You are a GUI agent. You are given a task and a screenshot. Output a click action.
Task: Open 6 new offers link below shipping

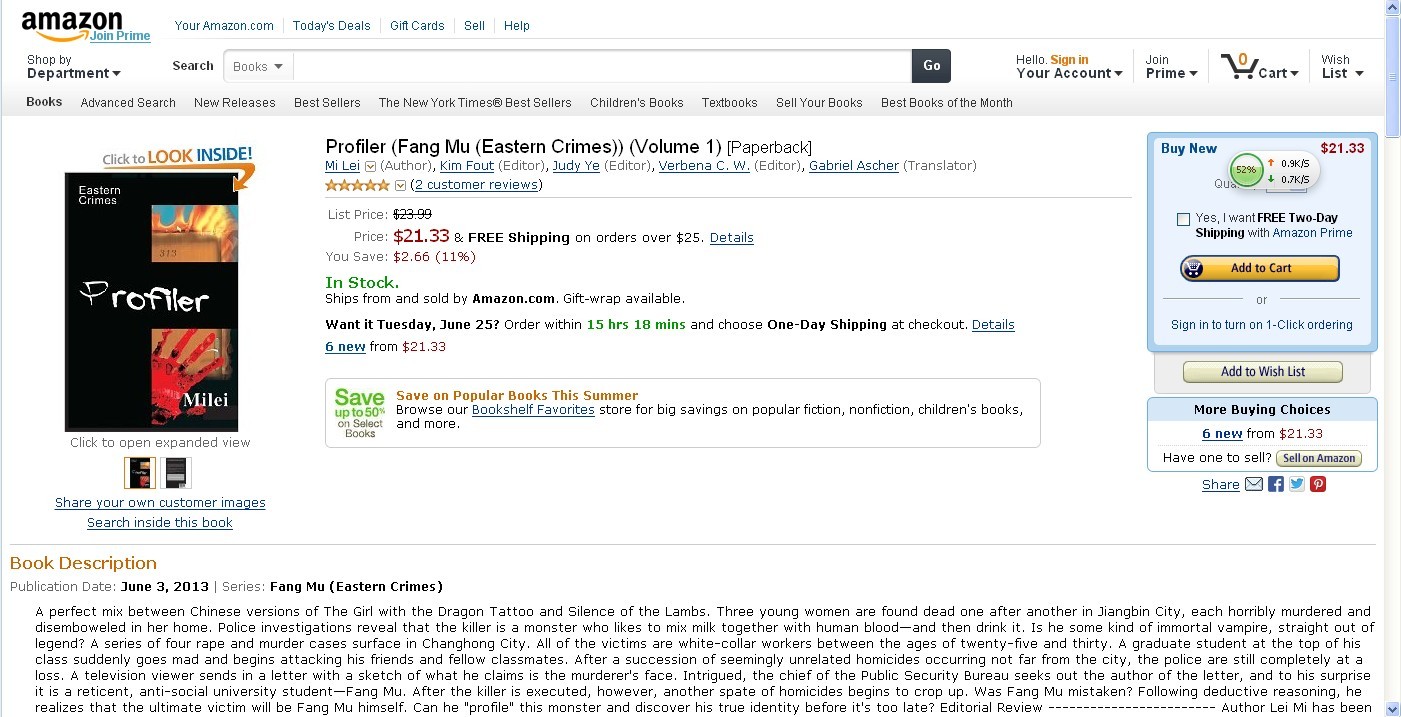(x=345, y=347)
